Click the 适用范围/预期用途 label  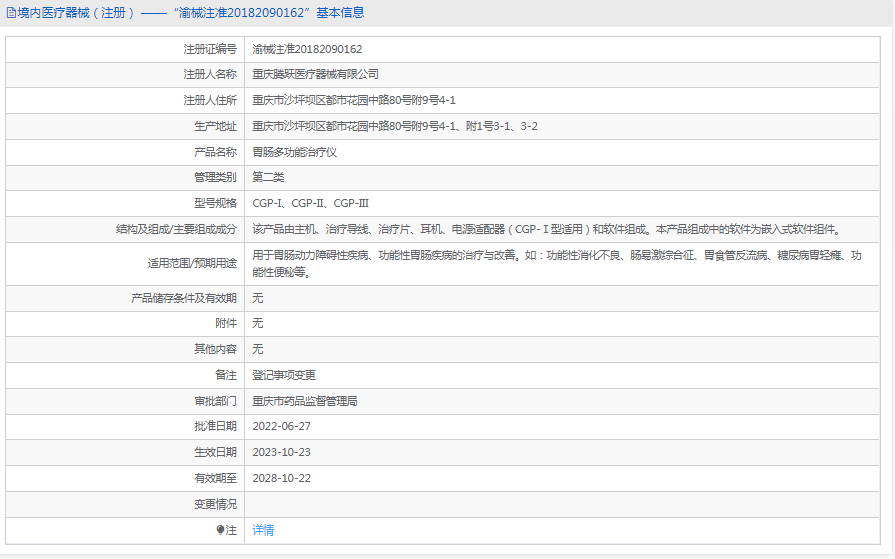tap(192, 263)
